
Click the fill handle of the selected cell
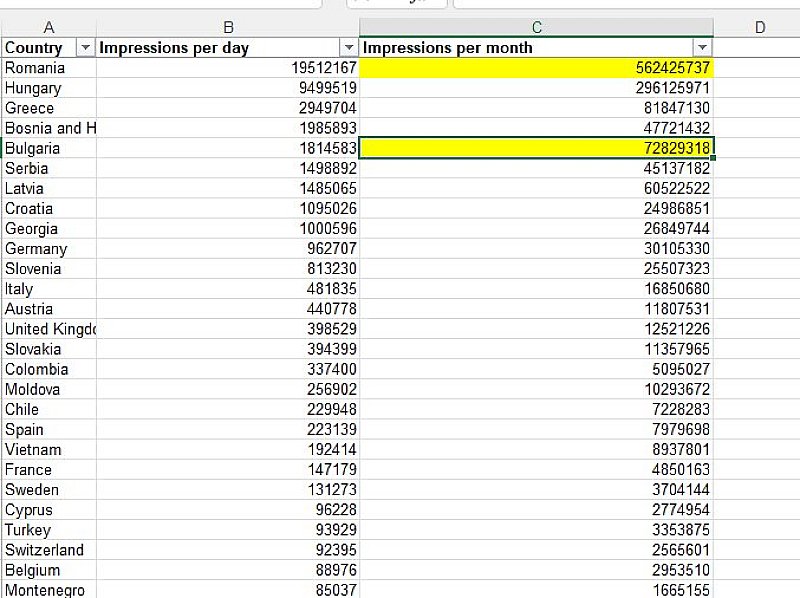tap(713, 158)
